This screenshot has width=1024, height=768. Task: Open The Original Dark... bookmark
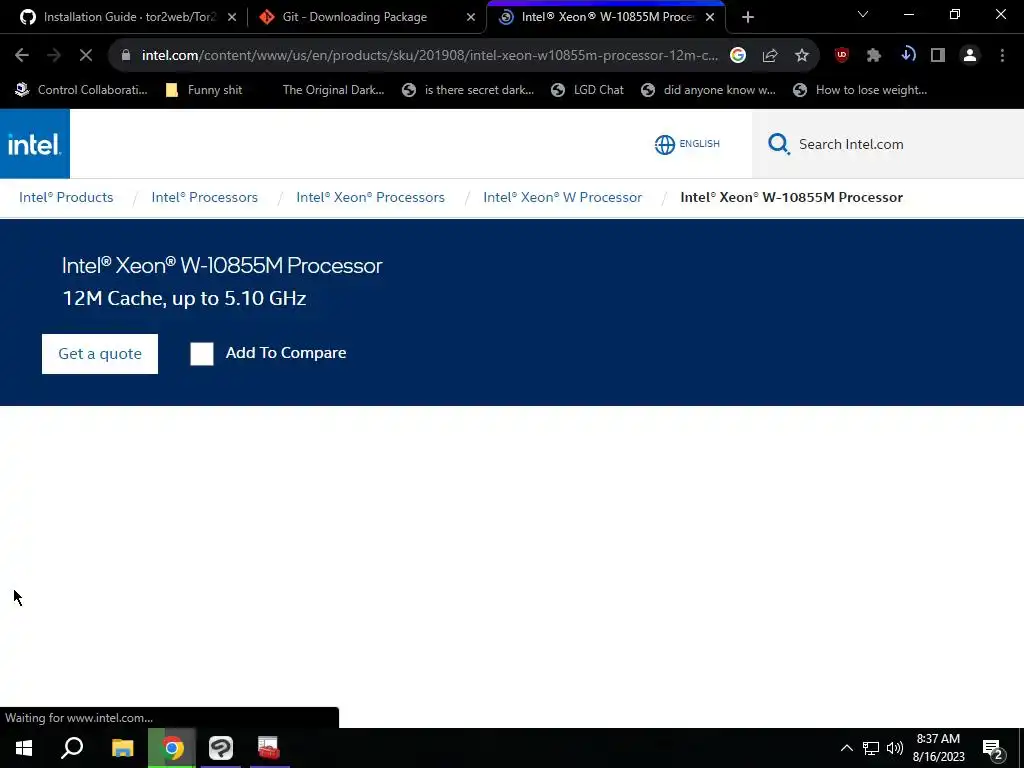(333, 90)
